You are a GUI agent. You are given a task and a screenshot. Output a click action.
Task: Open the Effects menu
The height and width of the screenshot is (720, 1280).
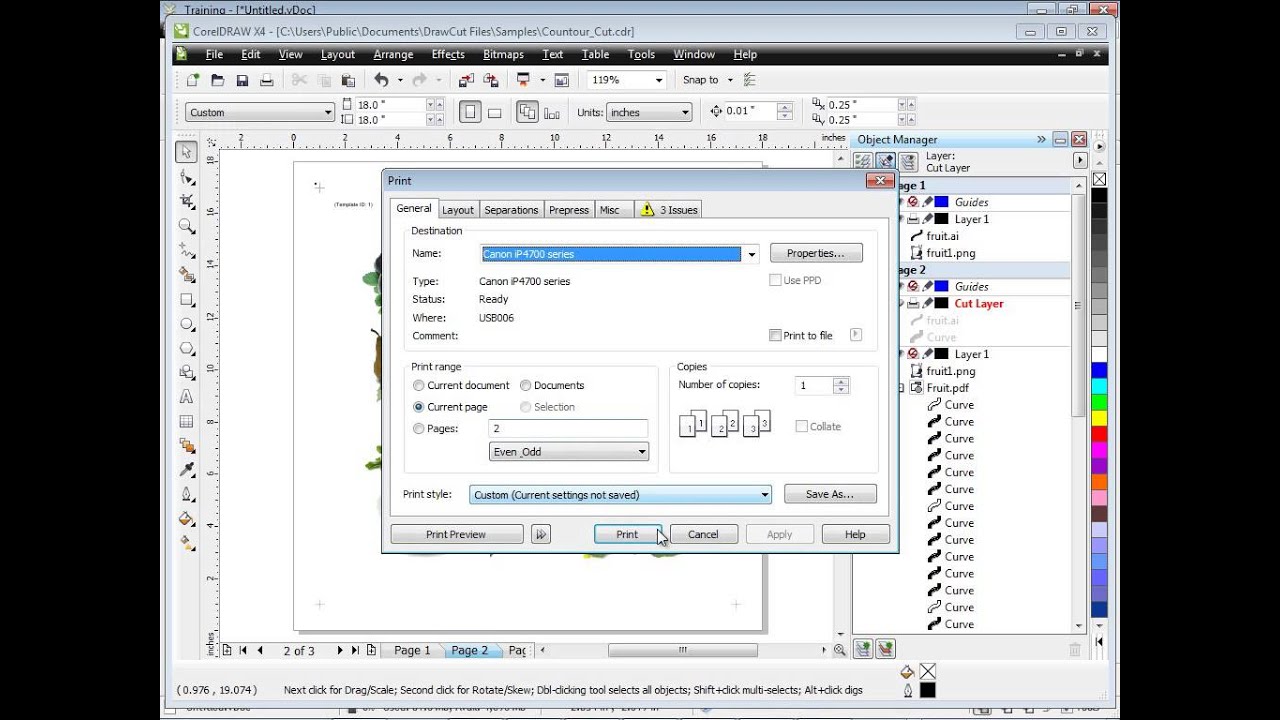click(448, 54)
